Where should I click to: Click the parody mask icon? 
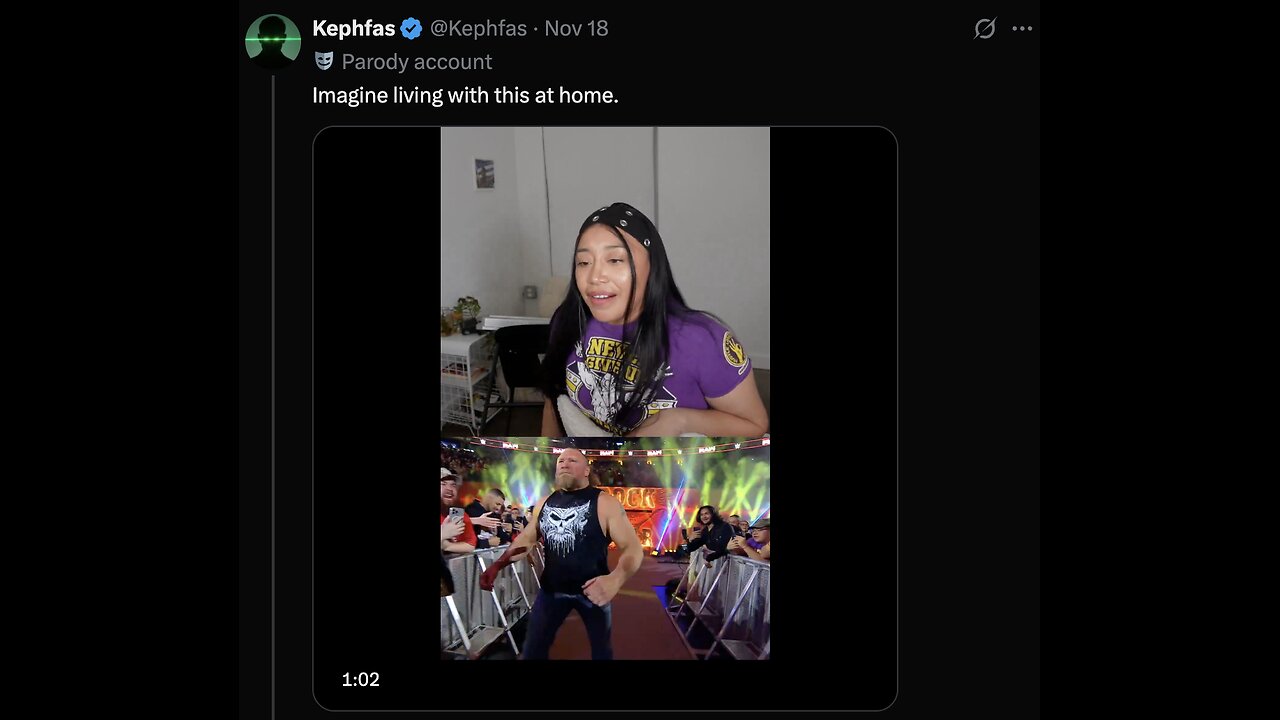323,61
